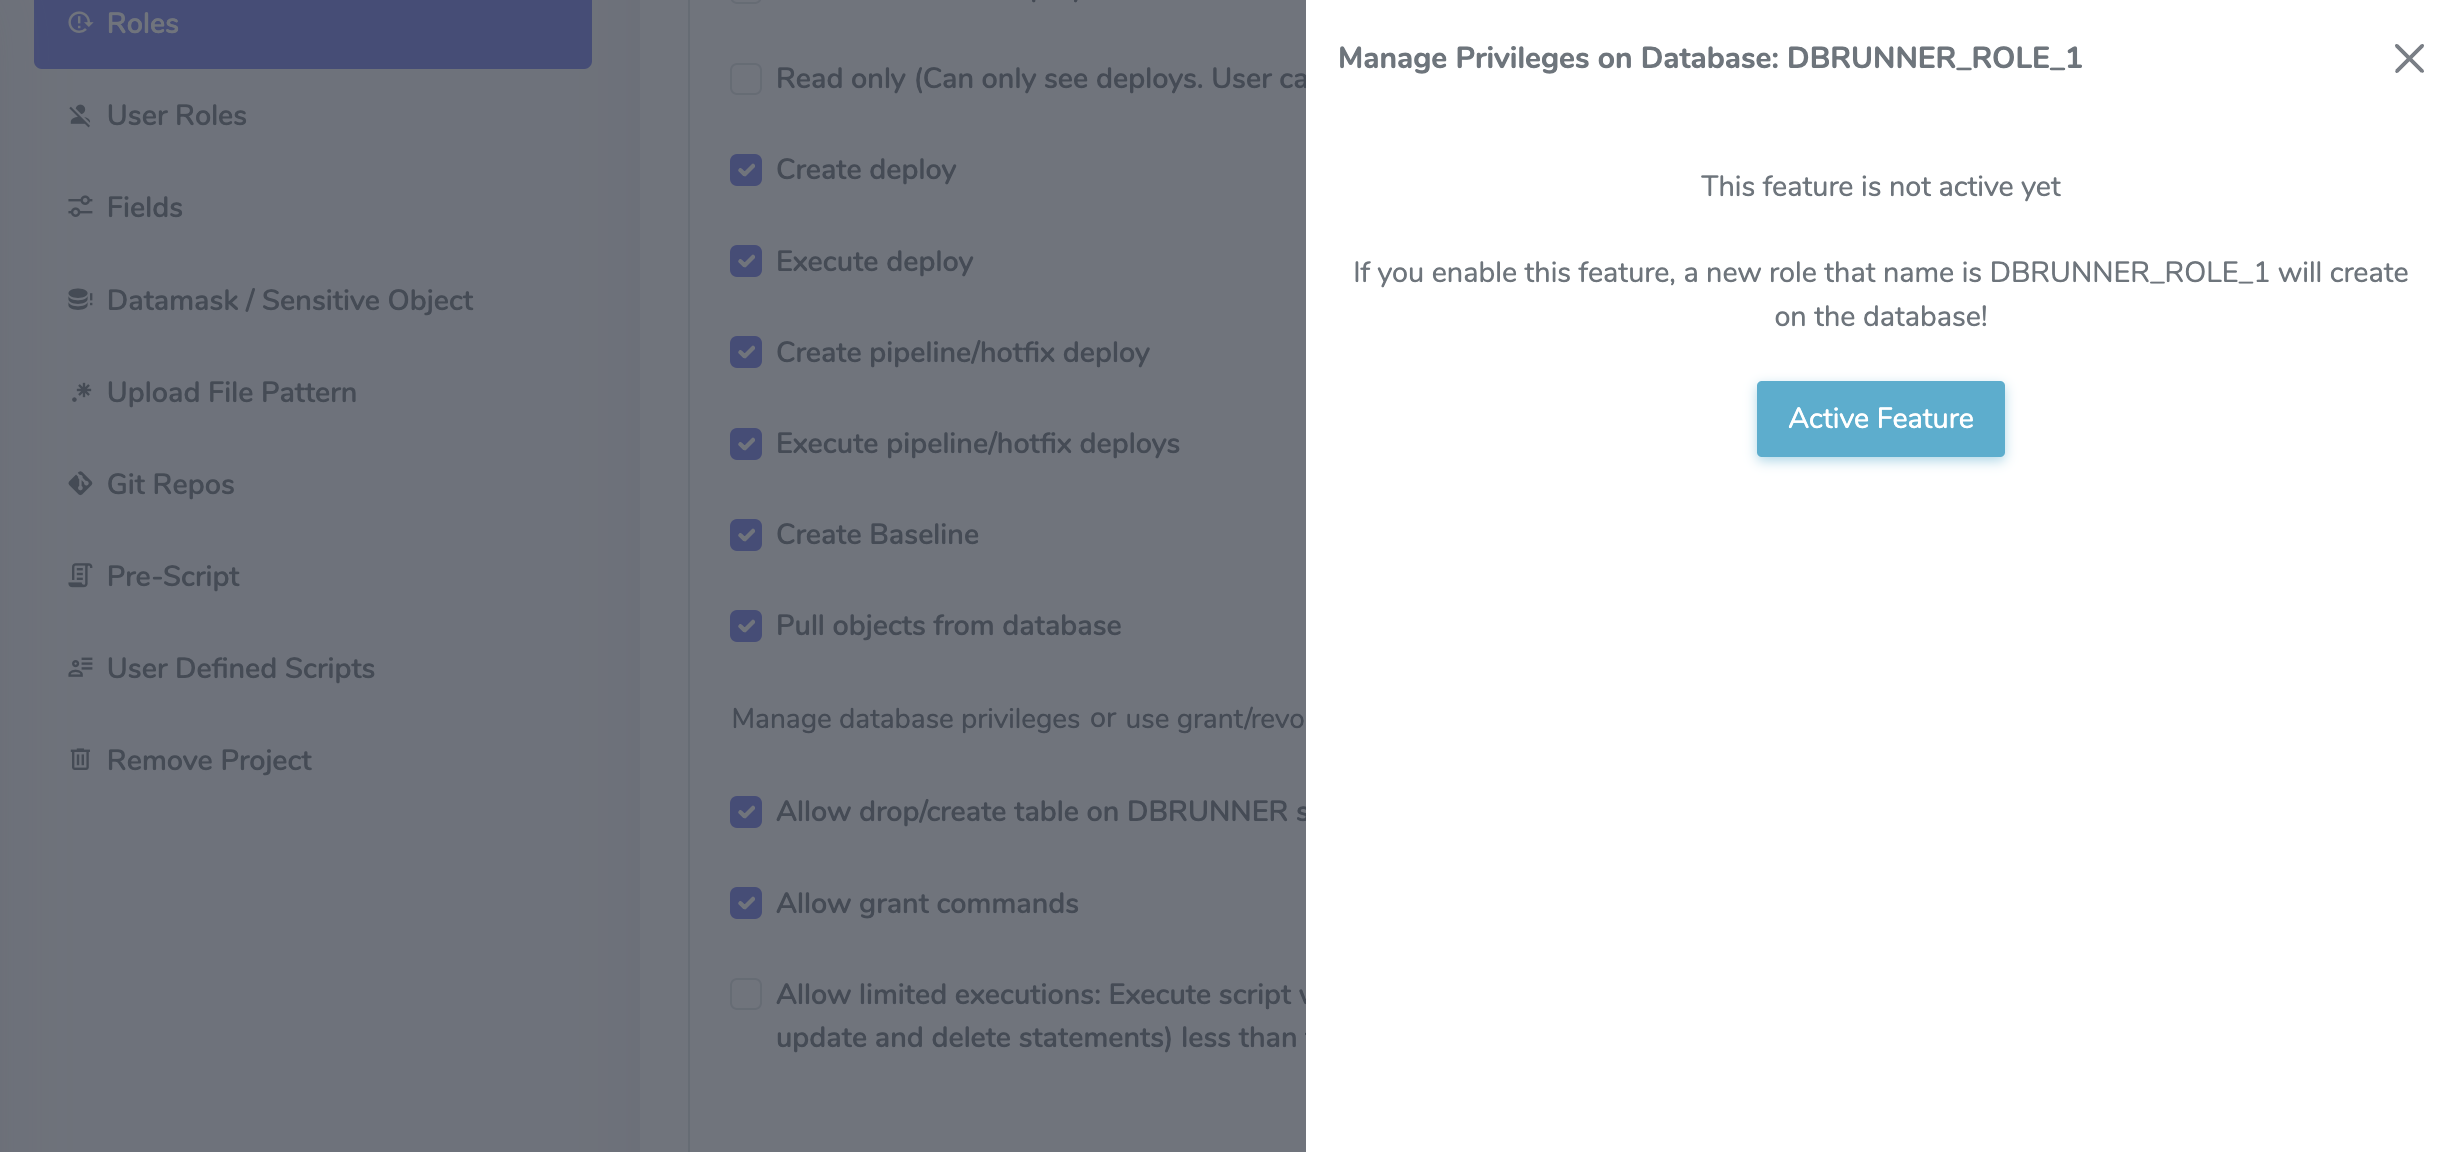Uncheck the Create deploy checkbox

746,170
